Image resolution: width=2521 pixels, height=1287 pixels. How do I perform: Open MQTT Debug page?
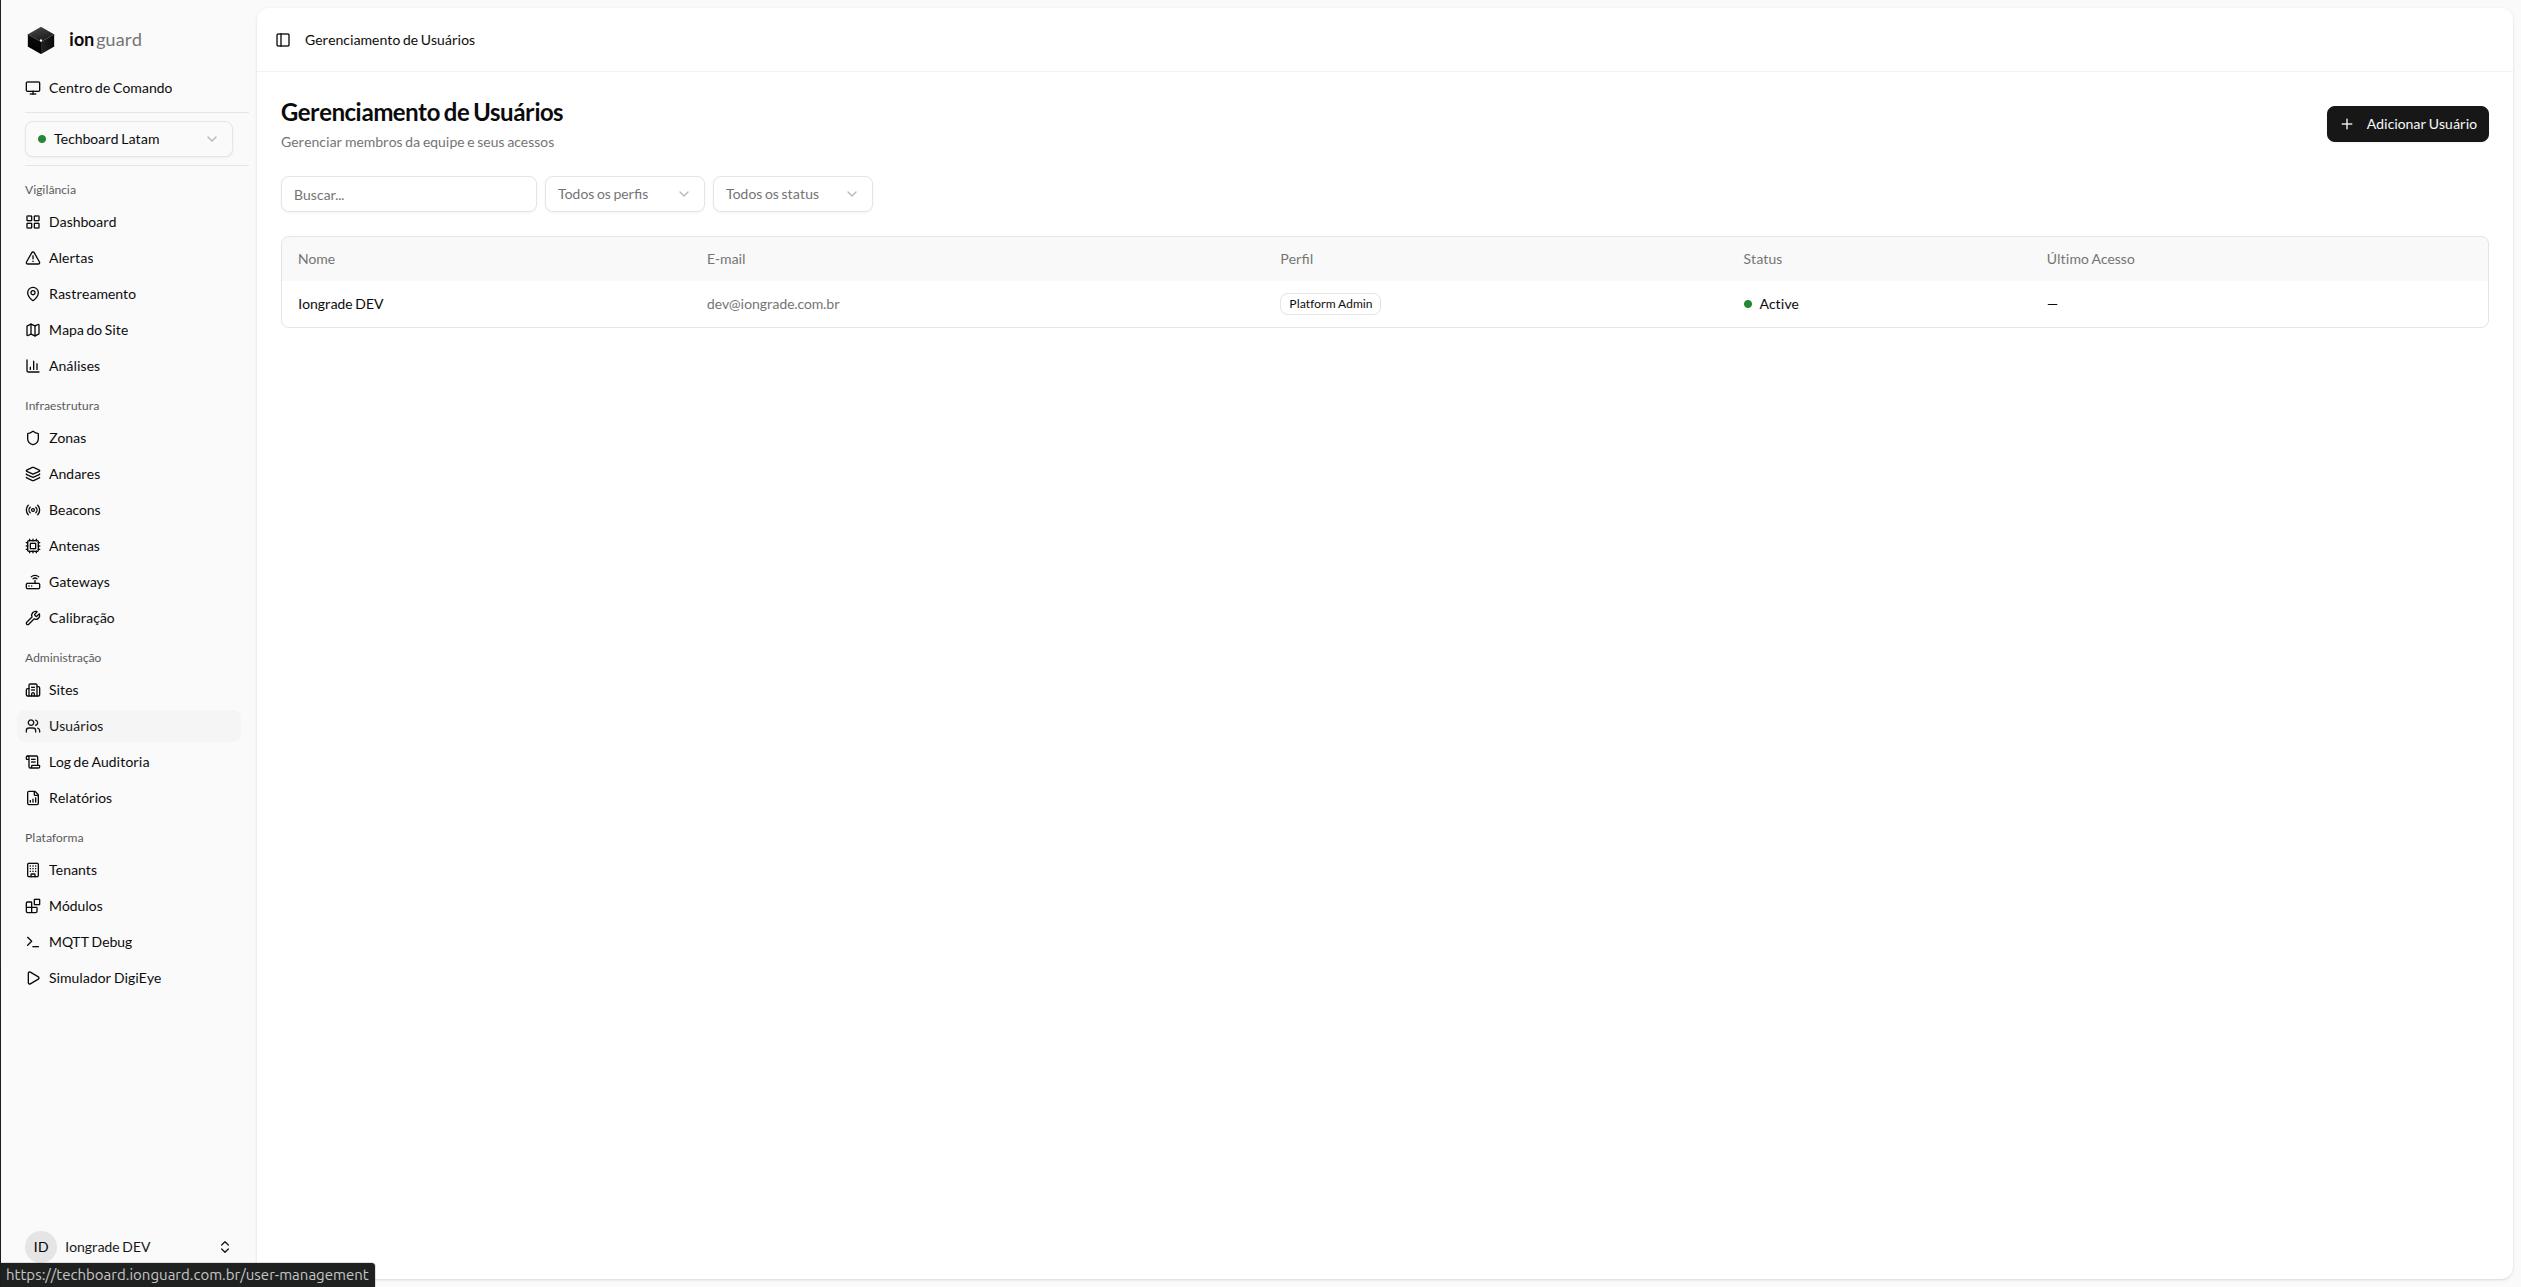pos(129,942)
